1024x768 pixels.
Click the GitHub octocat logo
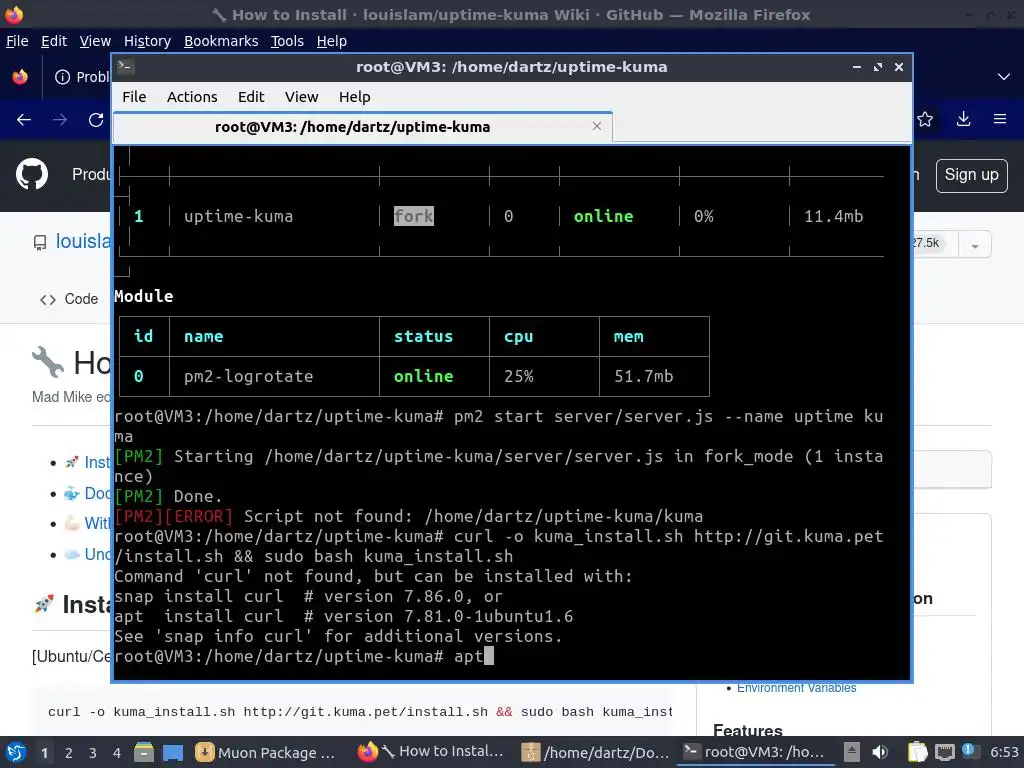click(x=31, y=174)
